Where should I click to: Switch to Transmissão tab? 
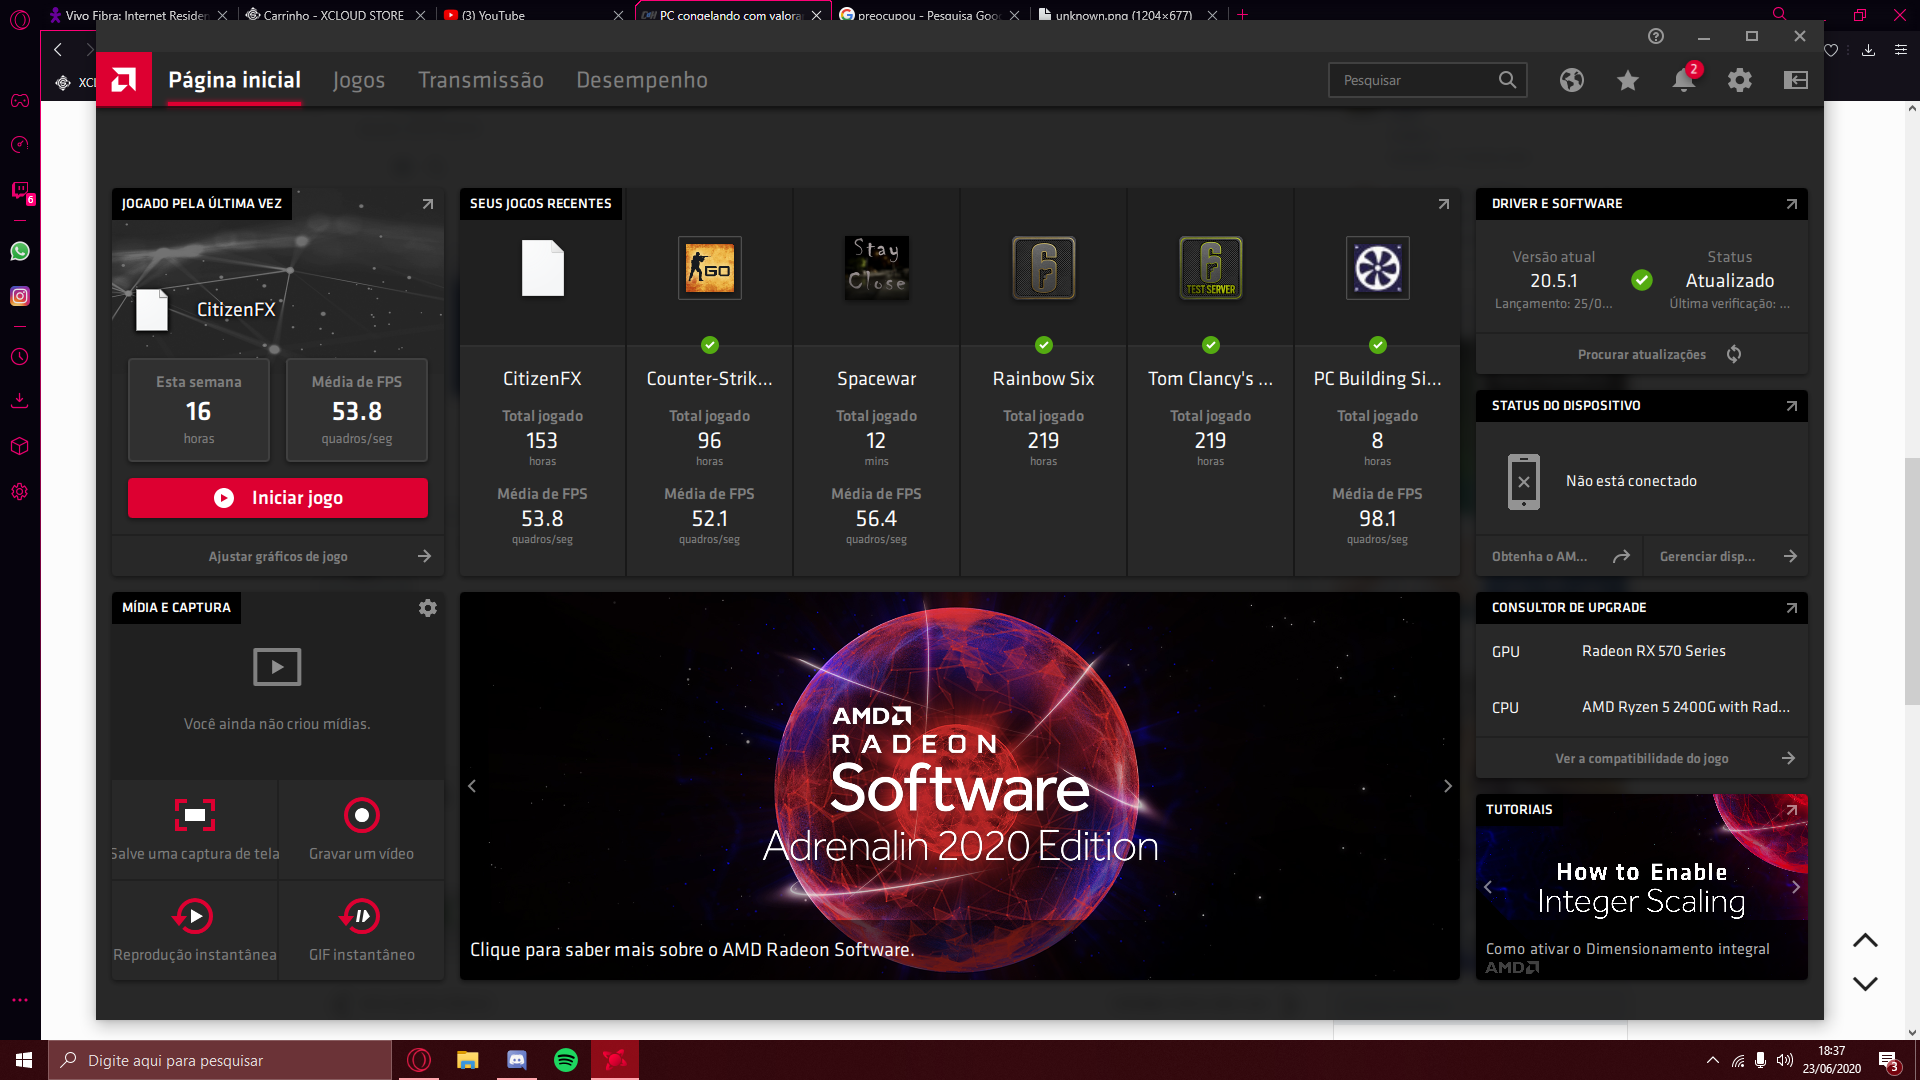tap(481, 80)
